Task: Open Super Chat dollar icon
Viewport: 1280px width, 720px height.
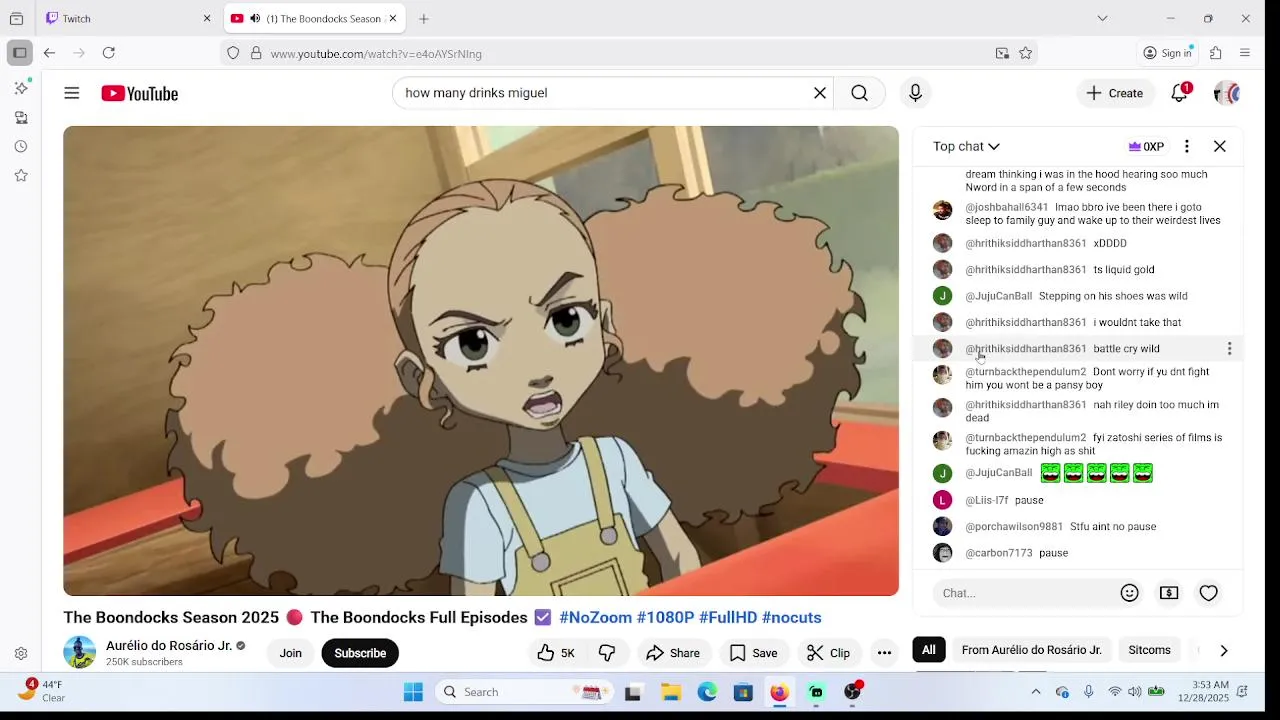Action: click(x=1169, y=593)
